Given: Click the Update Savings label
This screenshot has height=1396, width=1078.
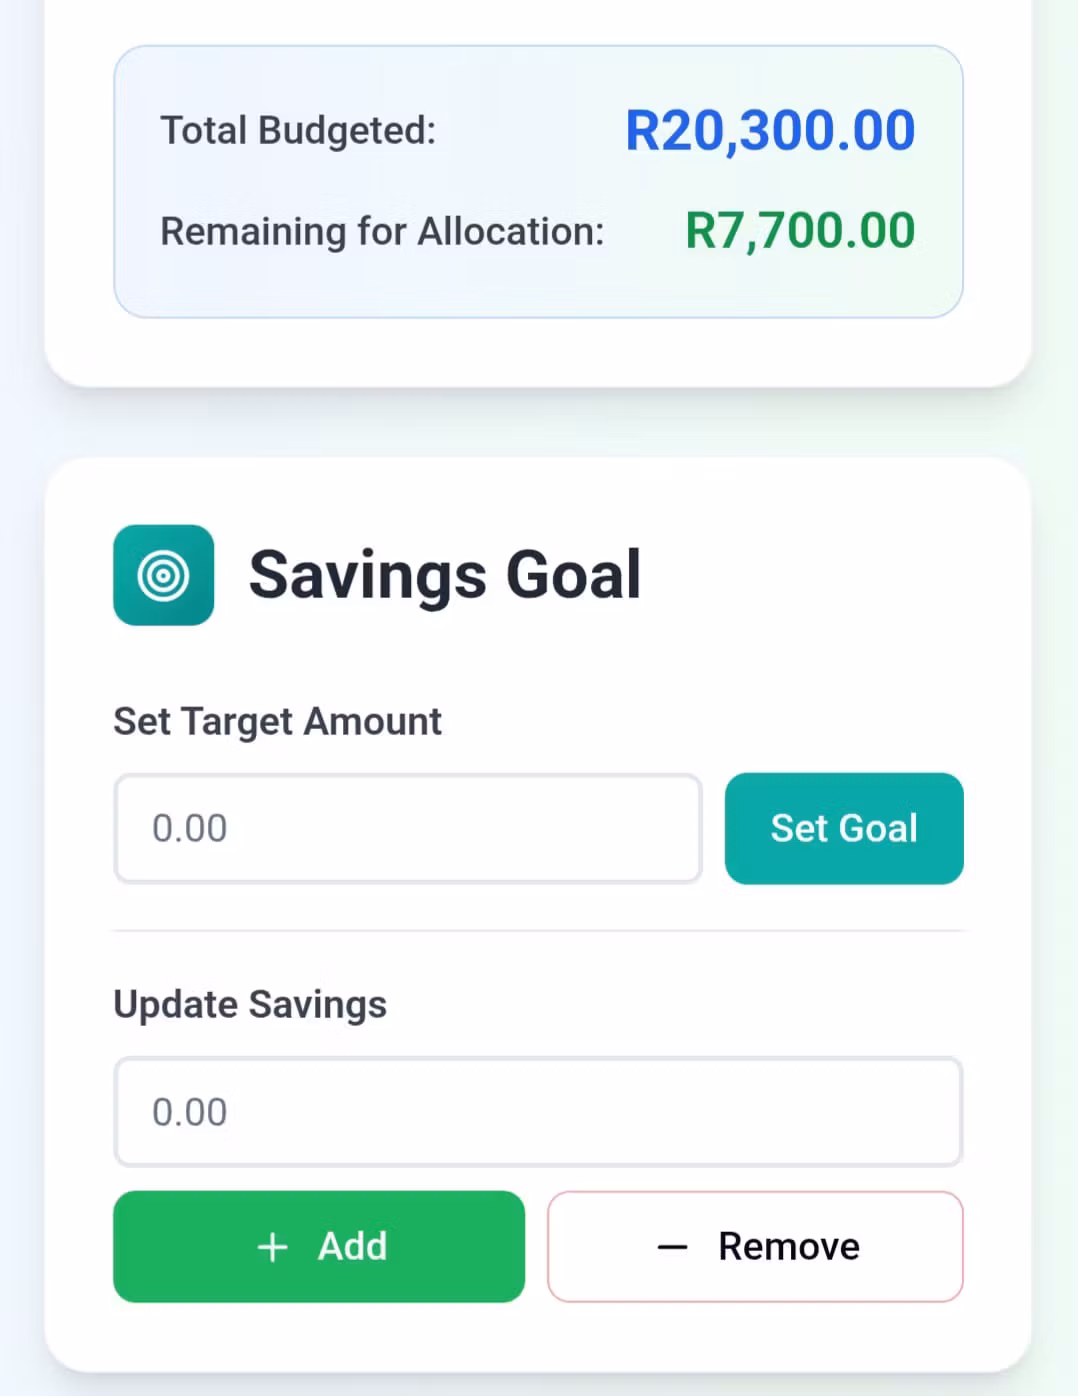Looking at the screenshot, I should pos(249,1004).
